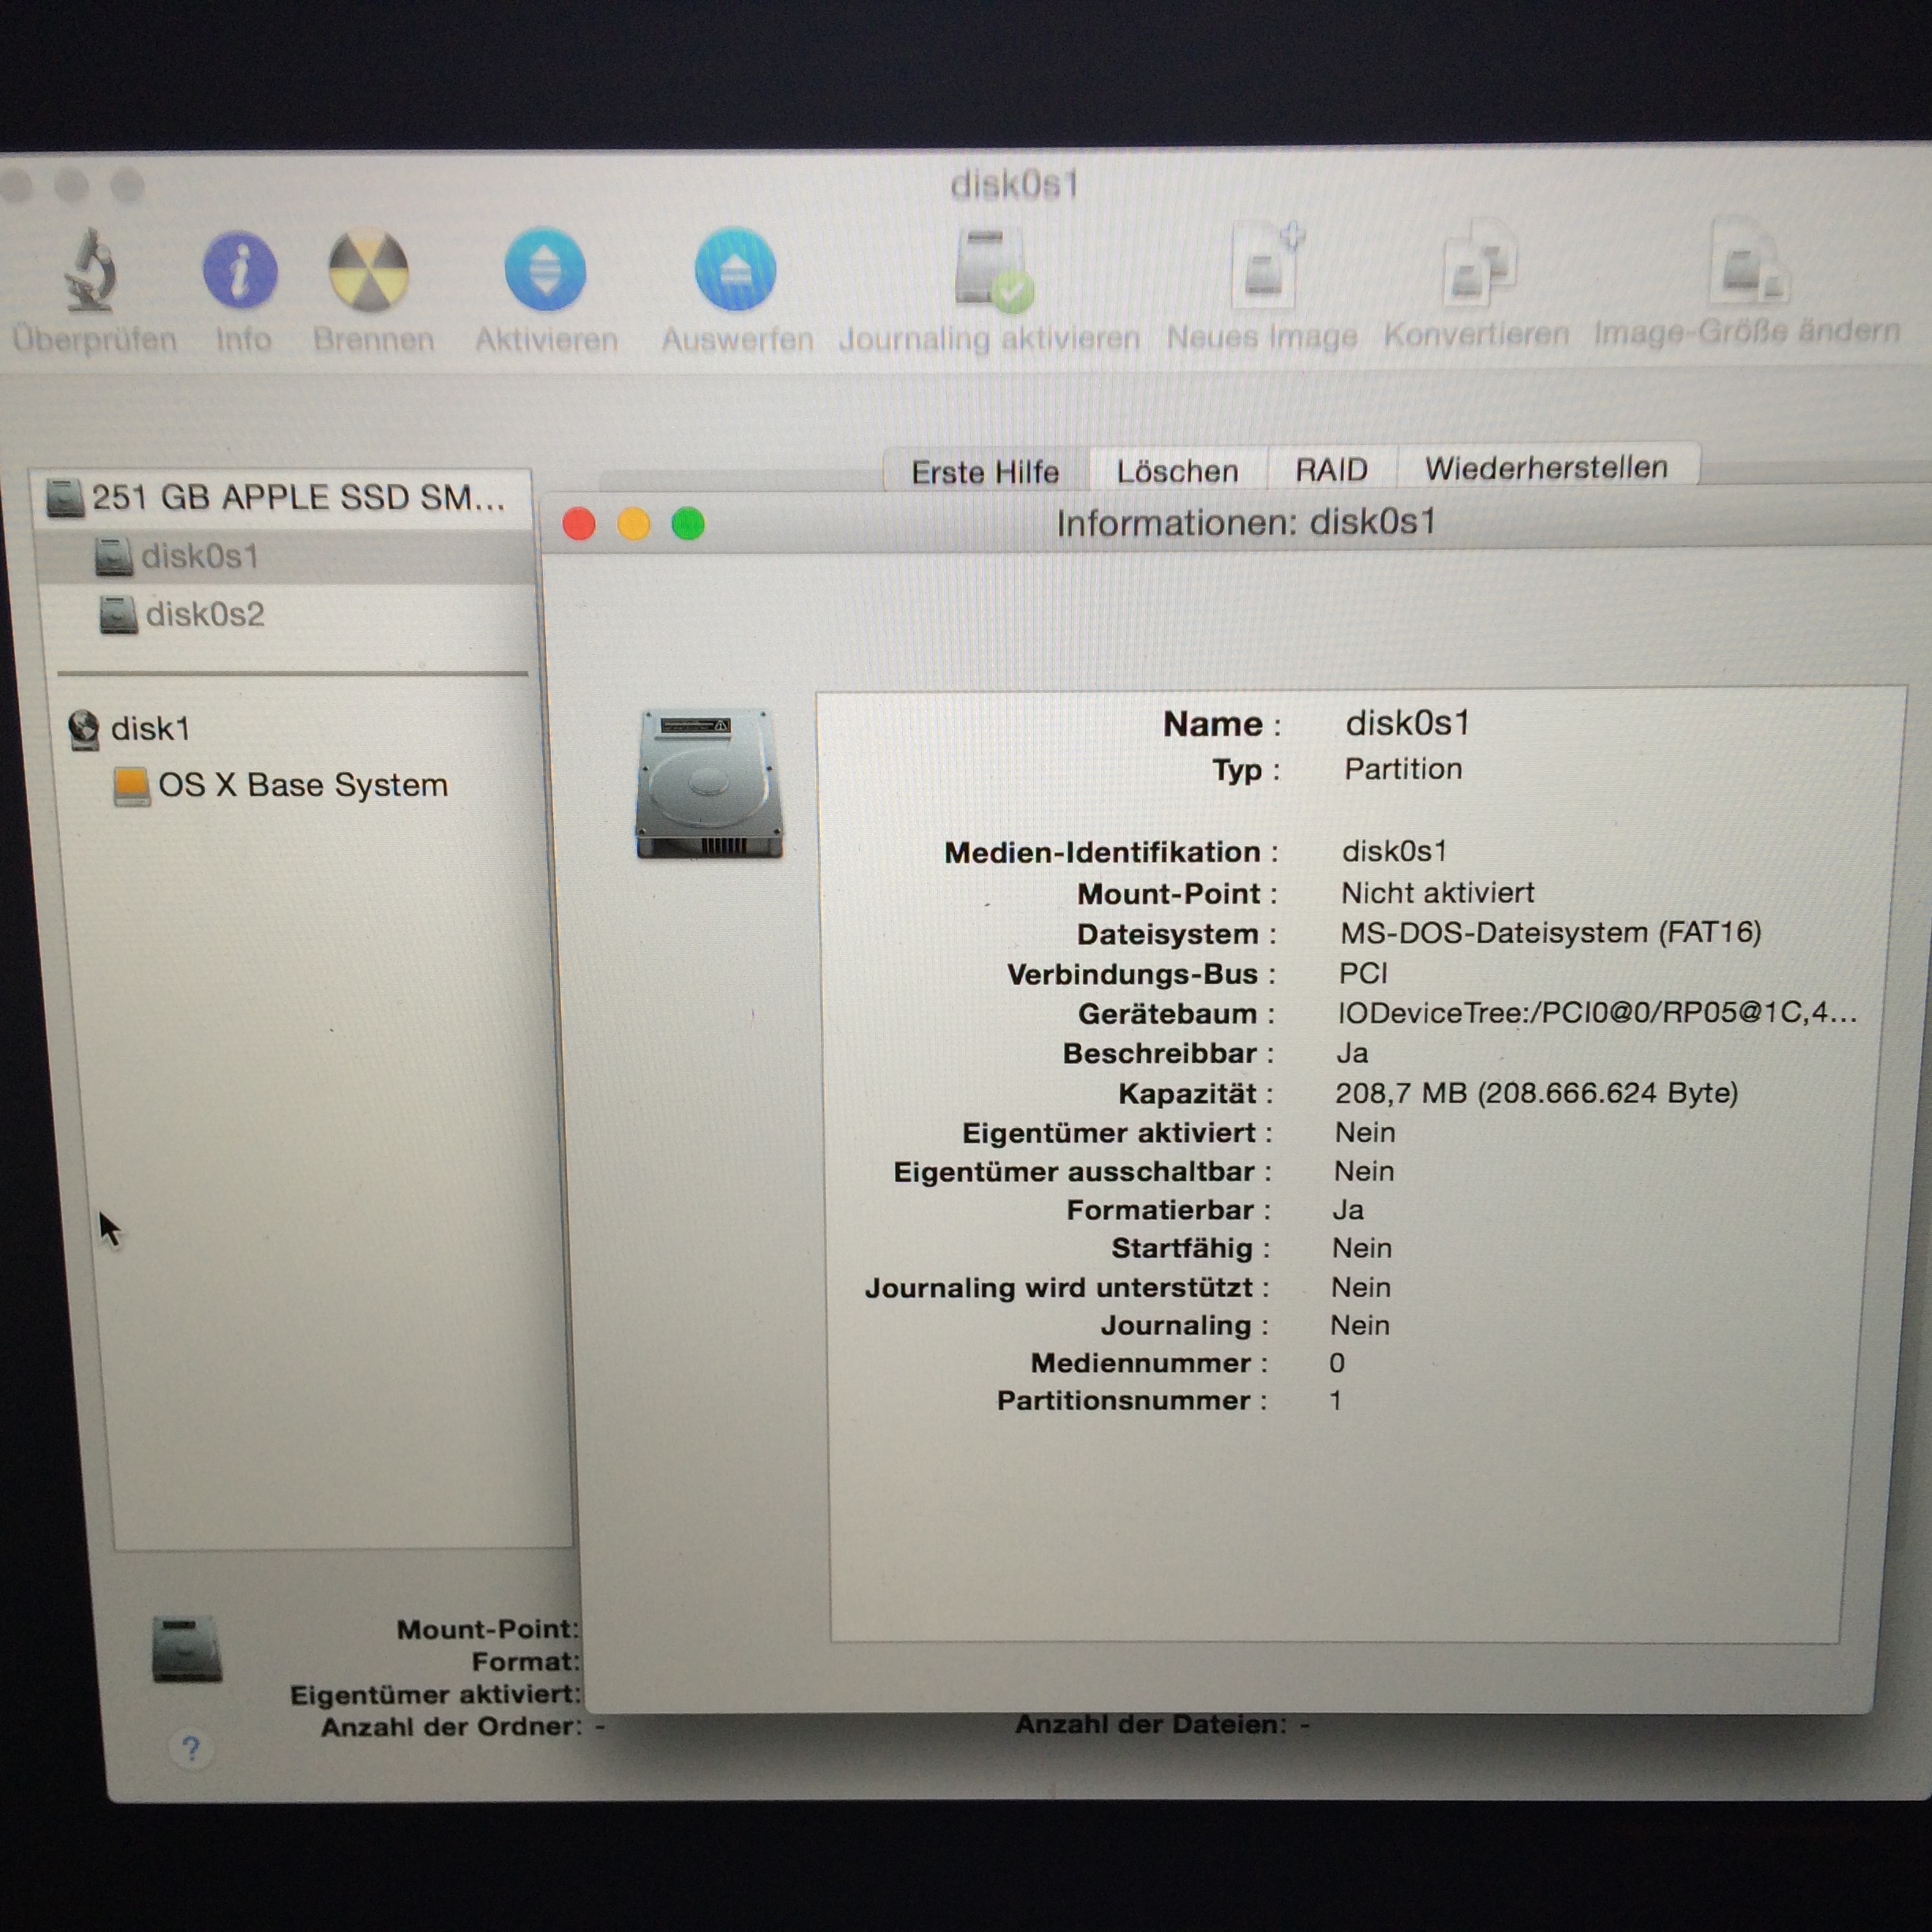This screenshot has width=1932, height=1932.
Task: Click the MS-DOS-Dateisystem (FAT16) value
Action: coord(1551,932)
